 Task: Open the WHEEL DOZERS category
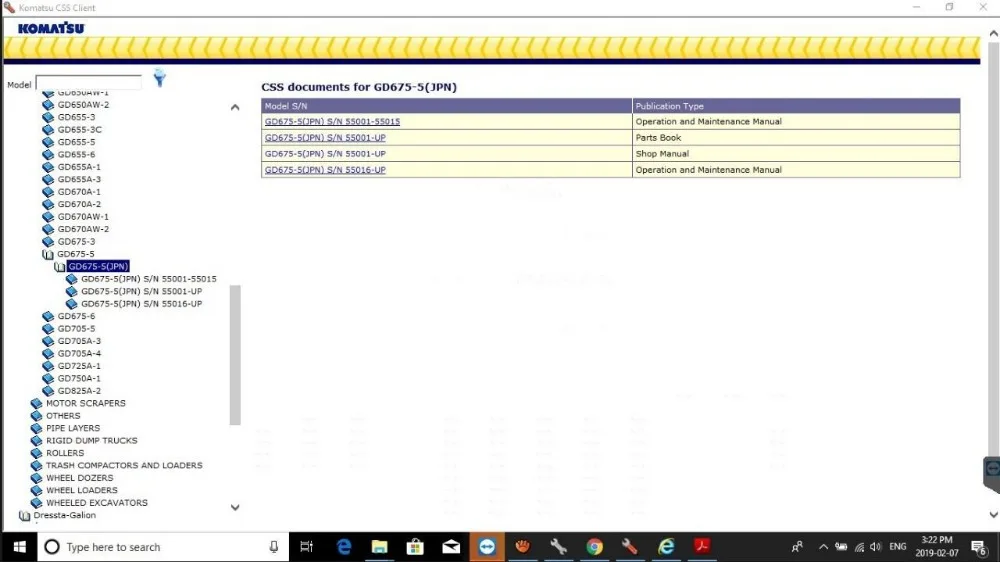coord(79,478)
